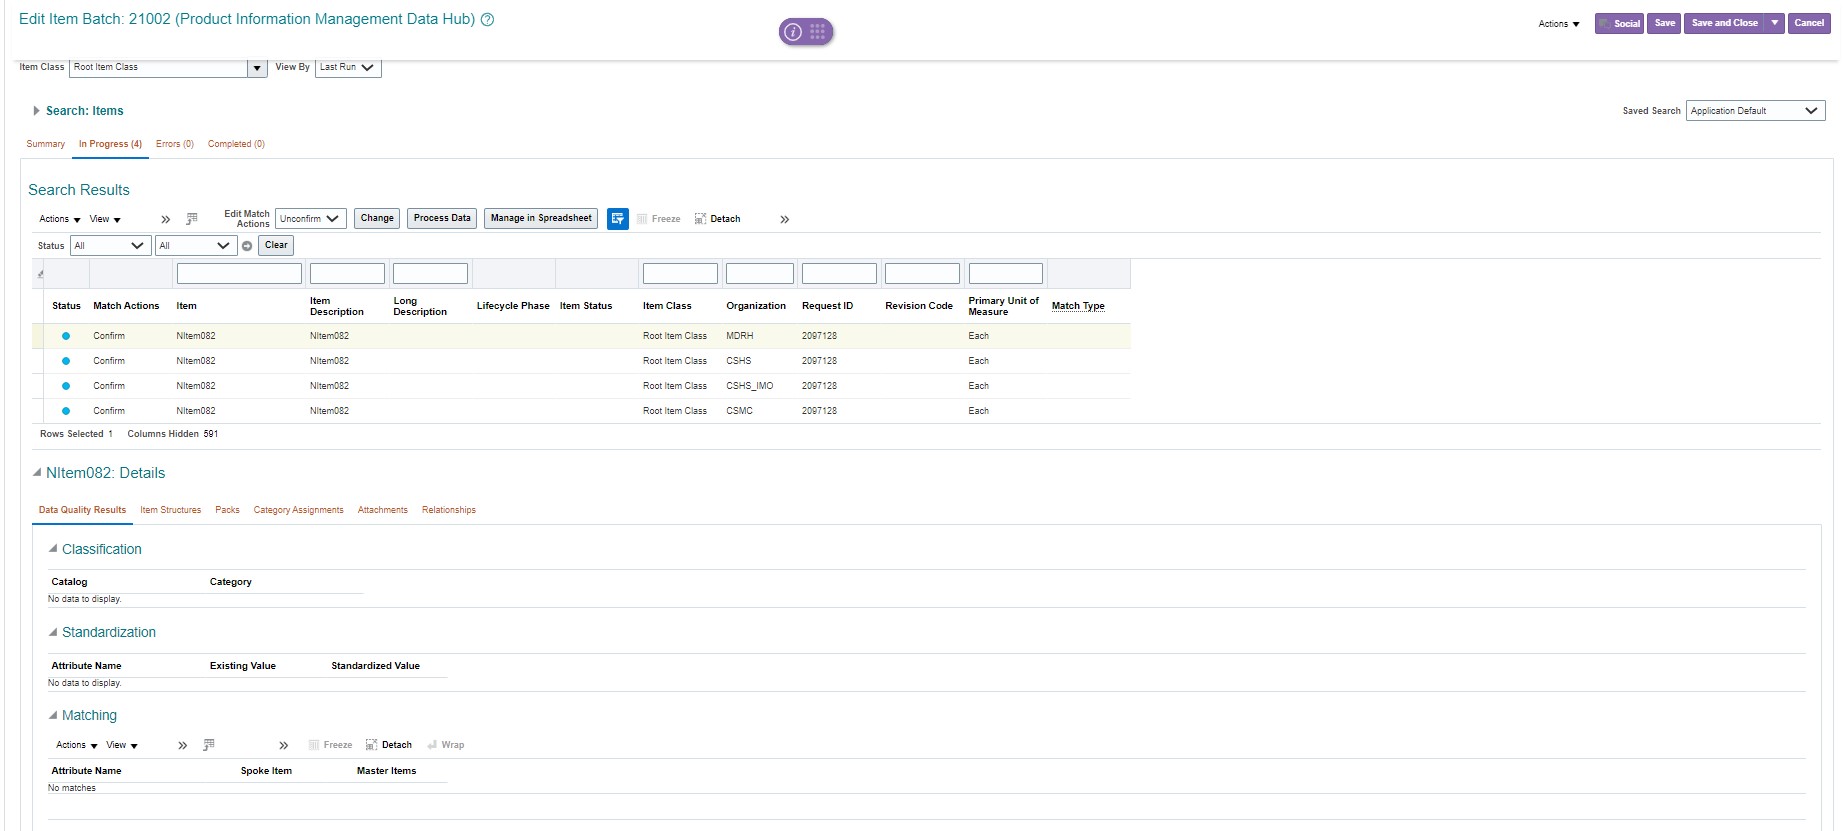This screenshot has width=1843, height=831.
Task: Toggle the blue Query By Example filter icon
Action: (618, 218)
